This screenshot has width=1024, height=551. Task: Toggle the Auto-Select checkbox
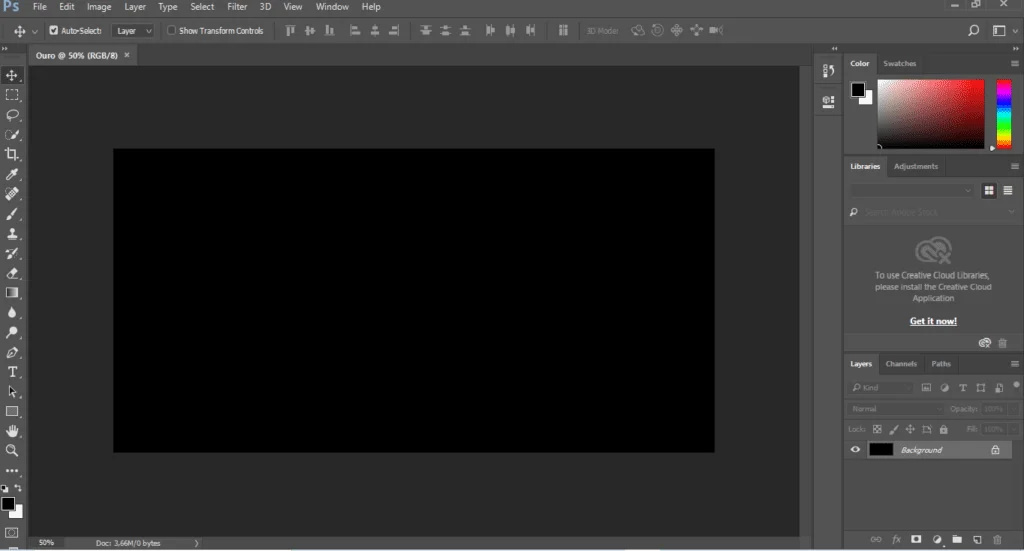(x=54, y=30)
